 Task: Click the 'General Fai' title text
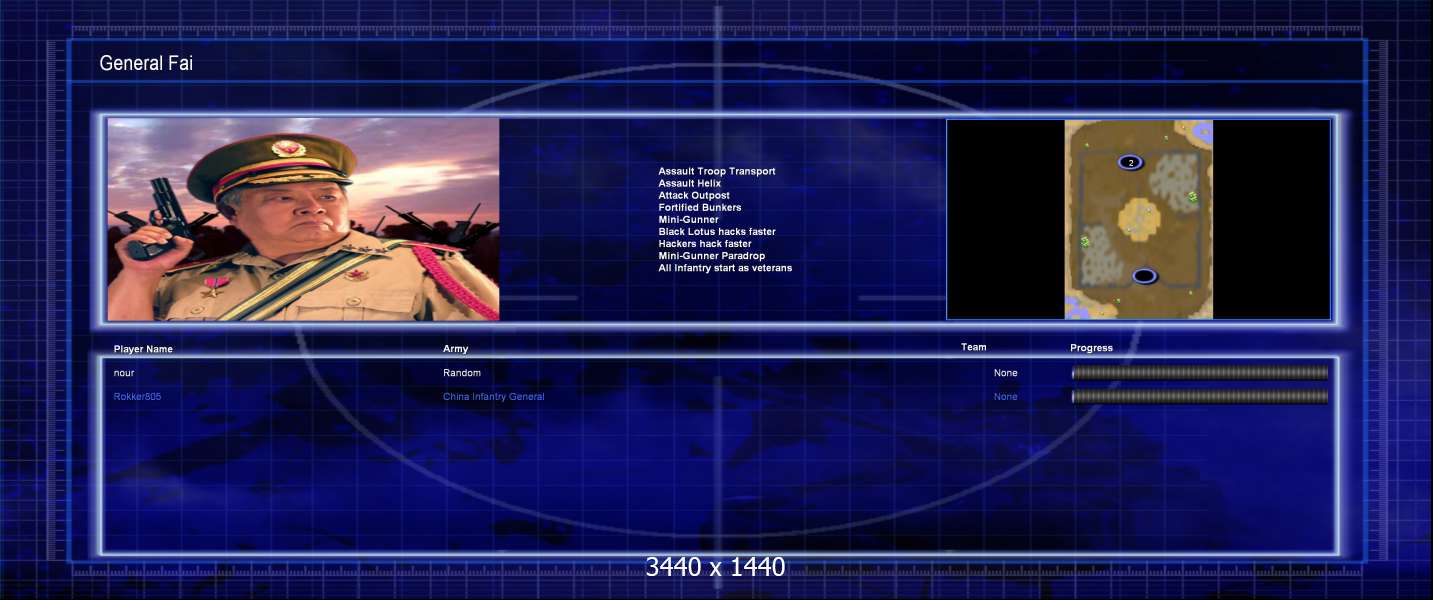point(146,63)
